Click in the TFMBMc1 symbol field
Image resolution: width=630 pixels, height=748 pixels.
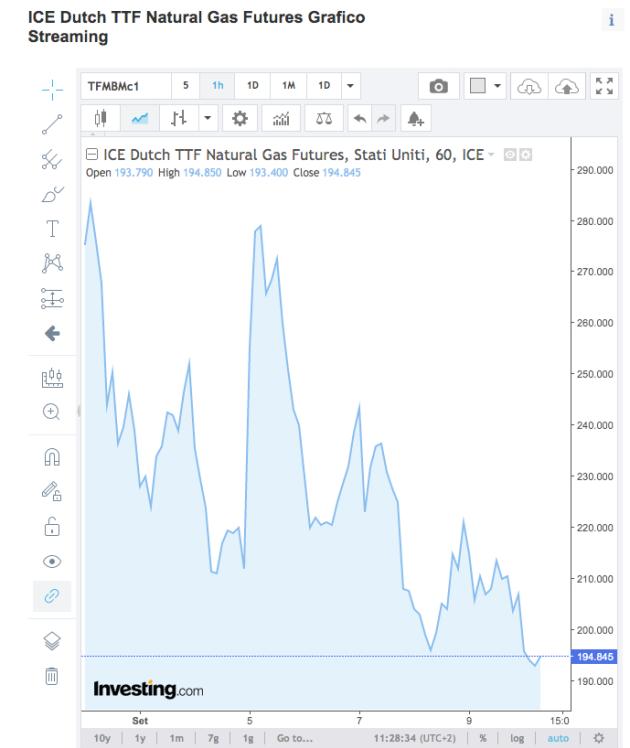click(123, 86)
